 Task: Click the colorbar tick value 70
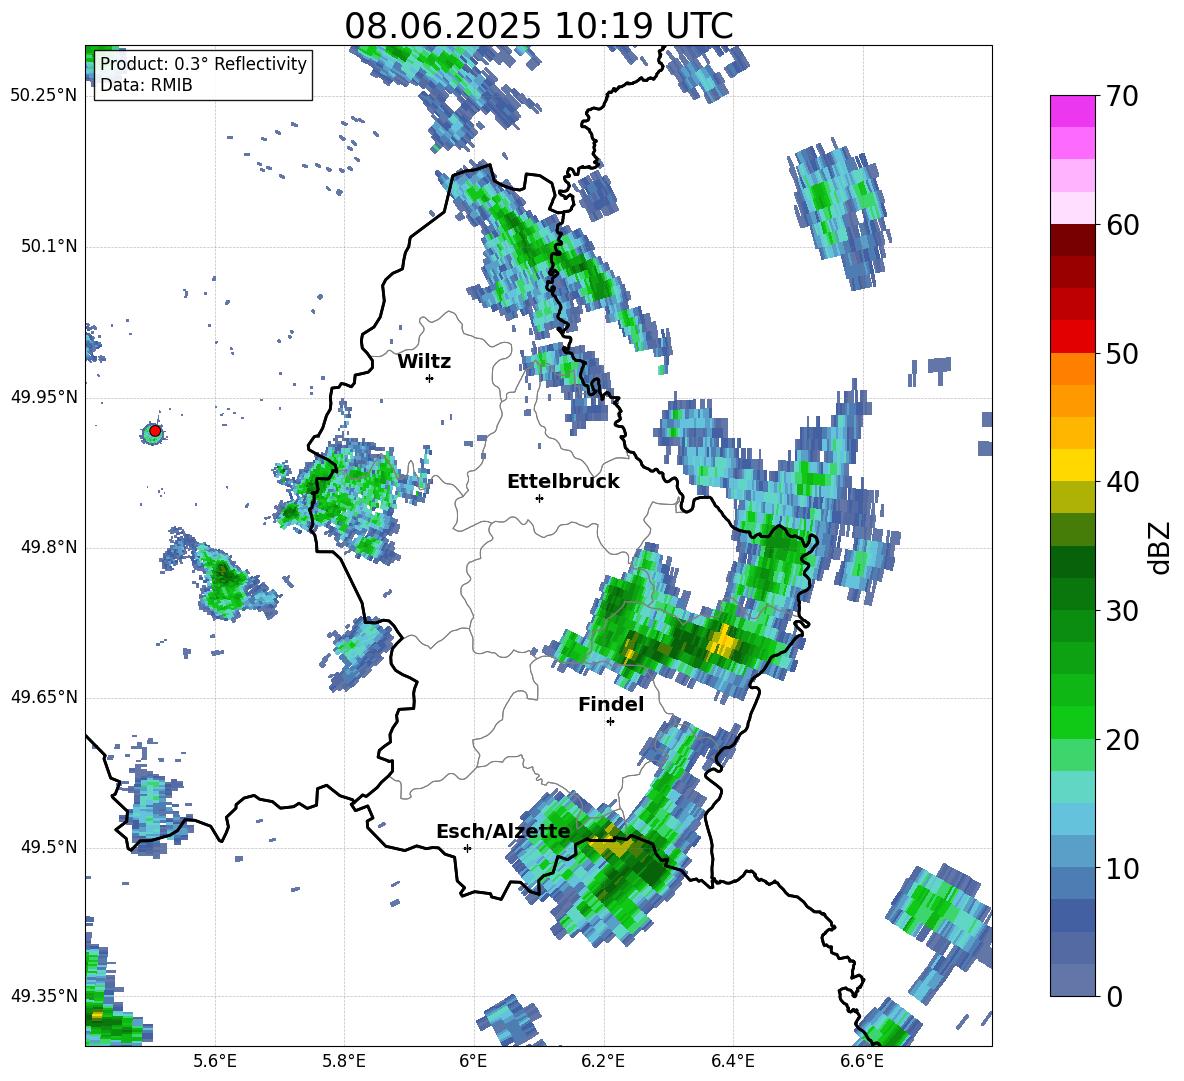1122,97
